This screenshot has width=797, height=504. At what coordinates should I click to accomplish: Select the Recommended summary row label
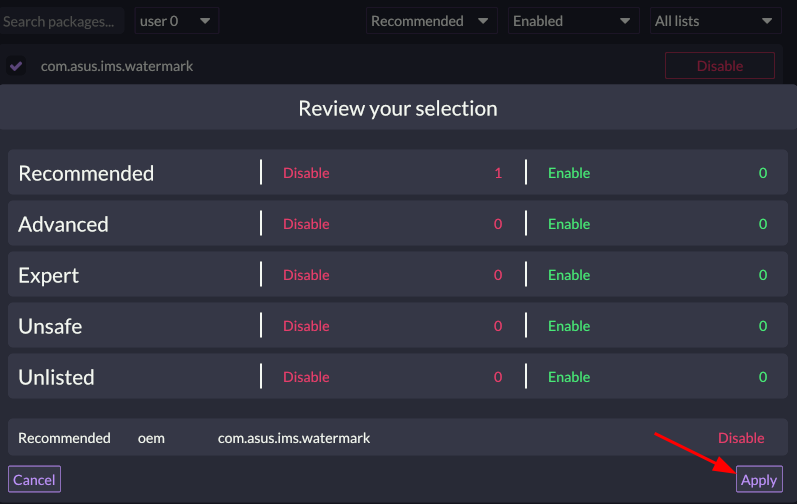pyautogui.click(x=86, y=173)
